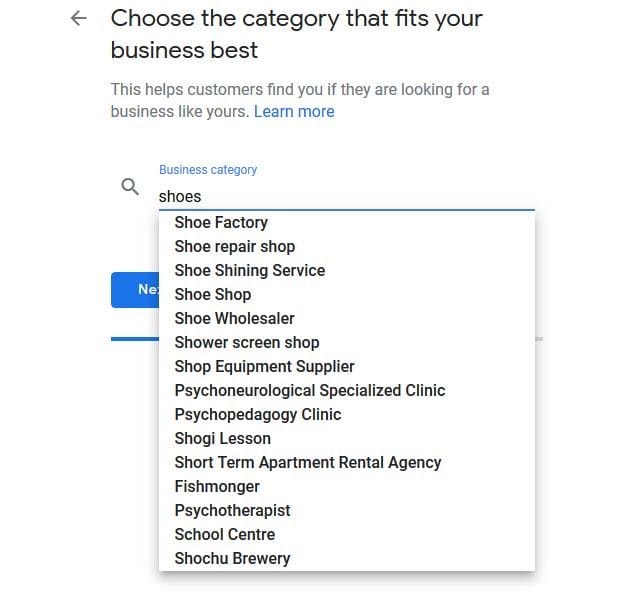Select Short Term Apartment Rental Agency

(346, 462)
